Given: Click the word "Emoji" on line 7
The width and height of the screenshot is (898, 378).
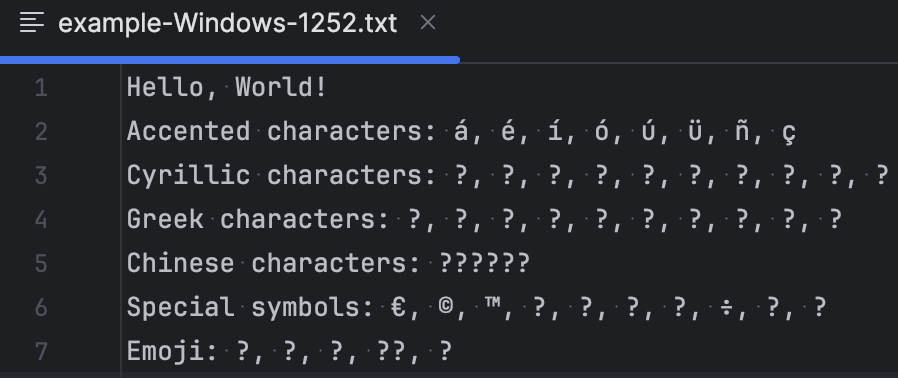Looking at the screenshot, I should 166,351.
